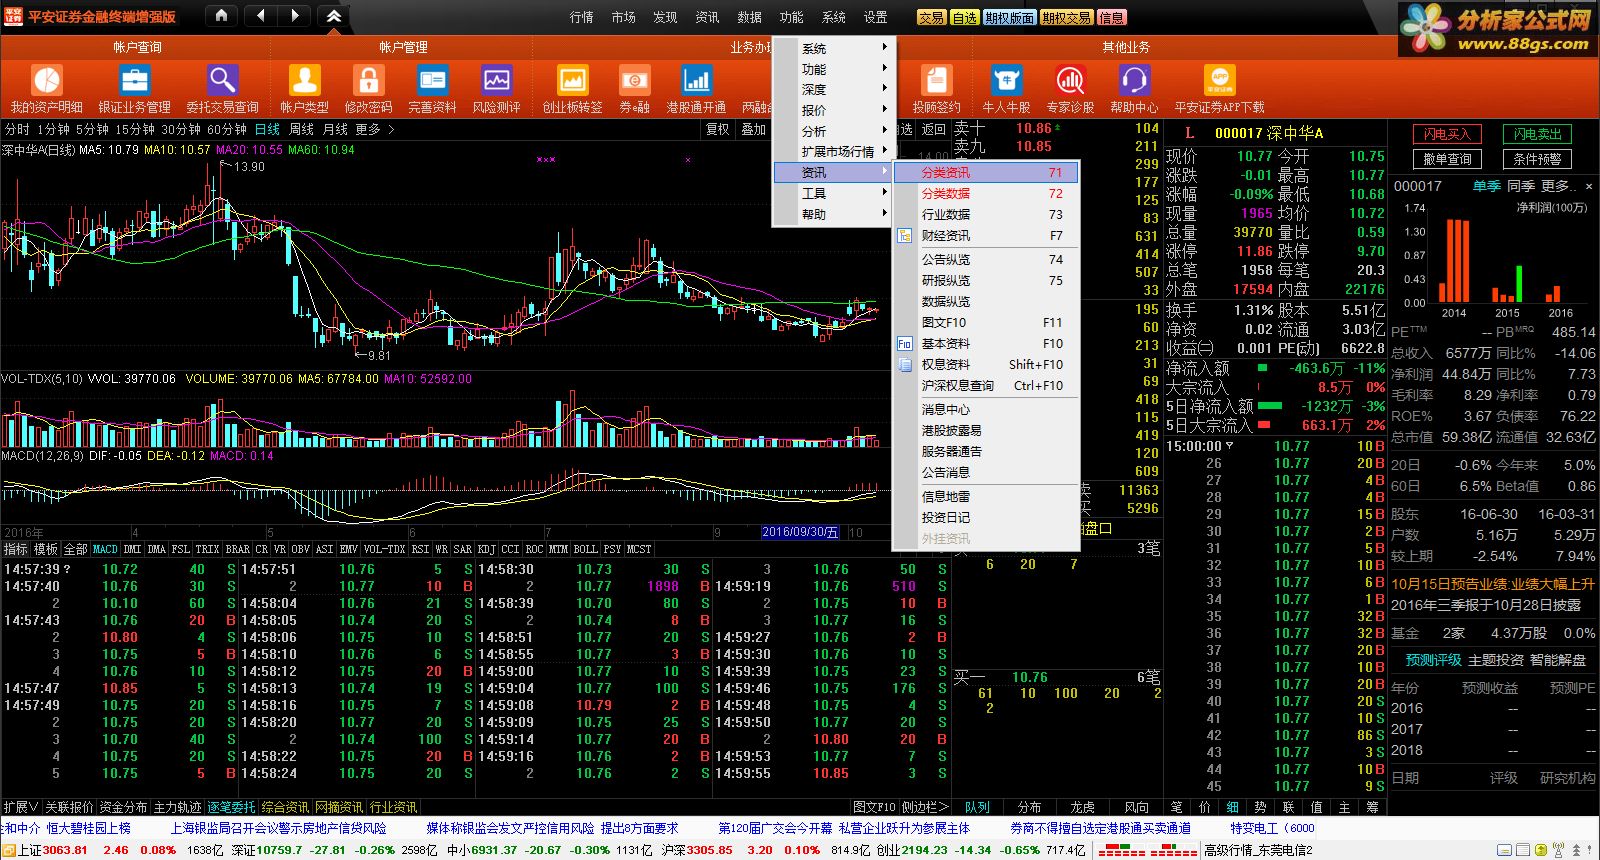This screenshot has width=1600, height=860.
Task: Open 帮助中心 headset icon
Action: click(x=1134, y=81)
